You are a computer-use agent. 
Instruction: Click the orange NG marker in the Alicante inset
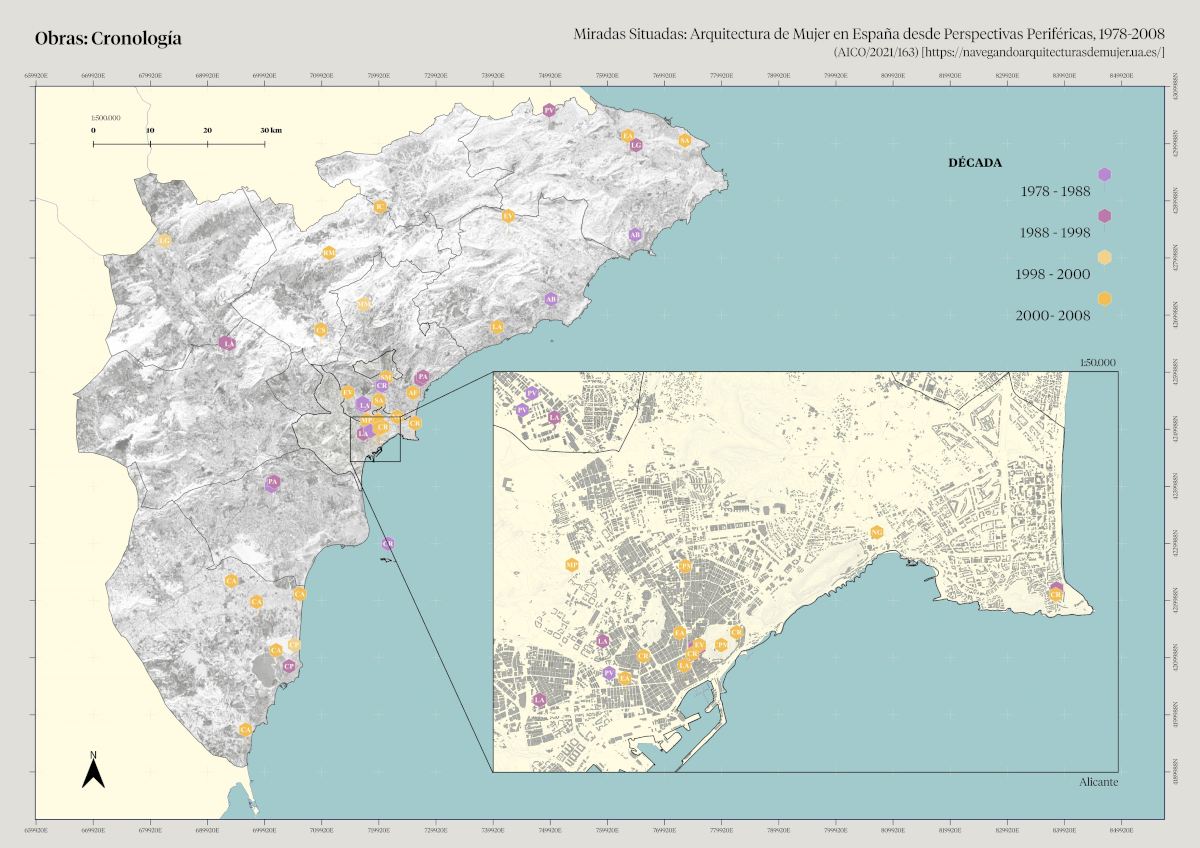pyautogui.click(x=876, y=532)
